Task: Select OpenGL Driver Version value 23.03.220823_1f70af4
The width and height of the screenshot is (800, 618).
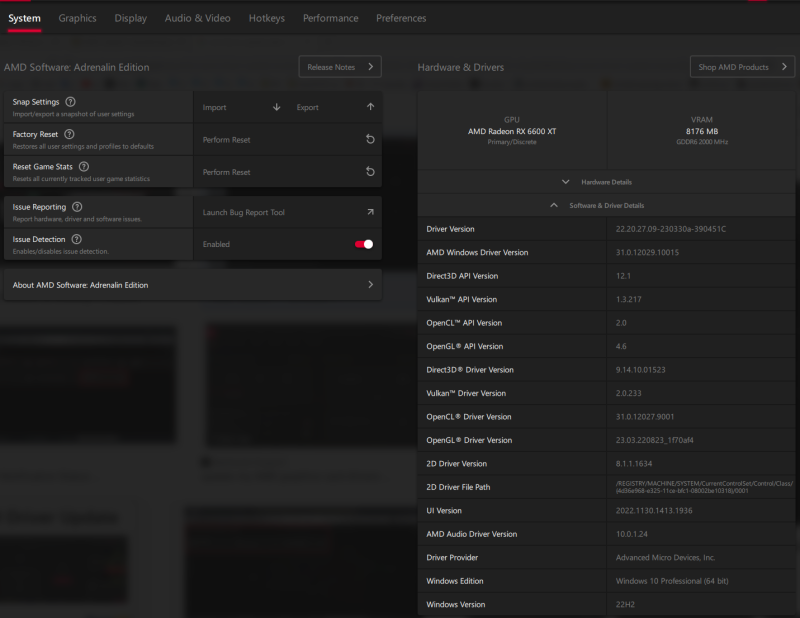Action: pos(654,440)
